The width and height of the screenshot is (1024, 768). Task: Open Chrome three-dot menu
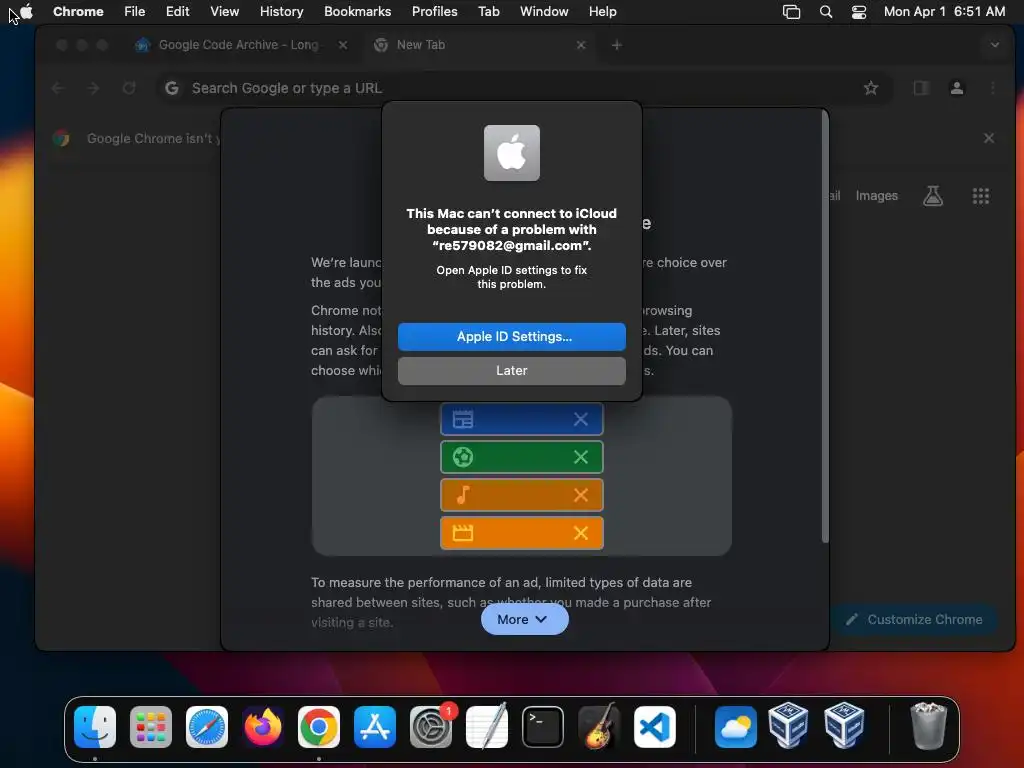point(993,88)
